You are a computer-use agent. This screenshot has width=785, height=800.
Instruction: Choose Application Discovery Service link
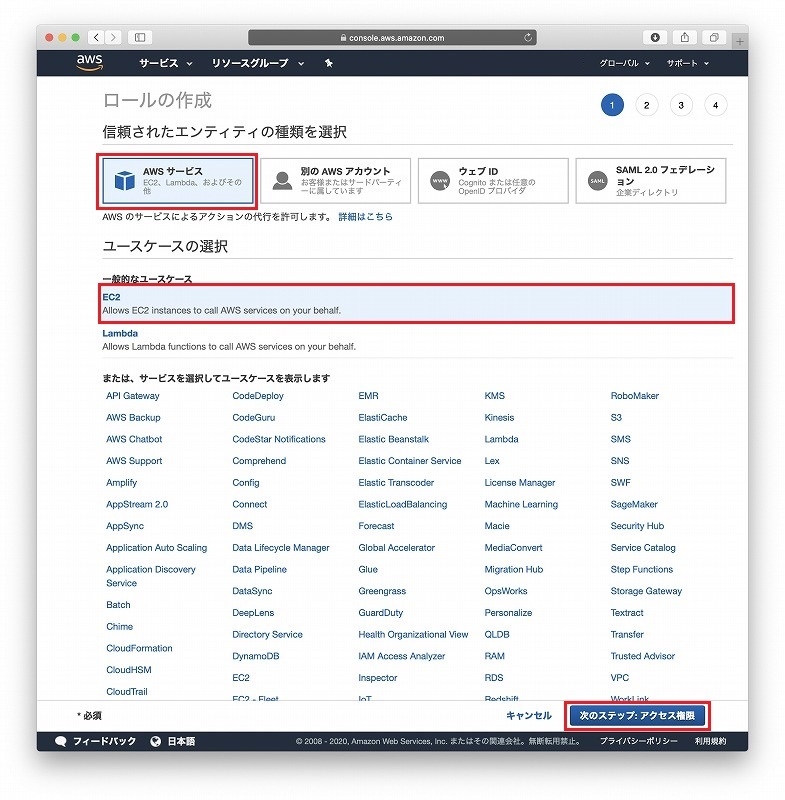[x=151, y=576]
